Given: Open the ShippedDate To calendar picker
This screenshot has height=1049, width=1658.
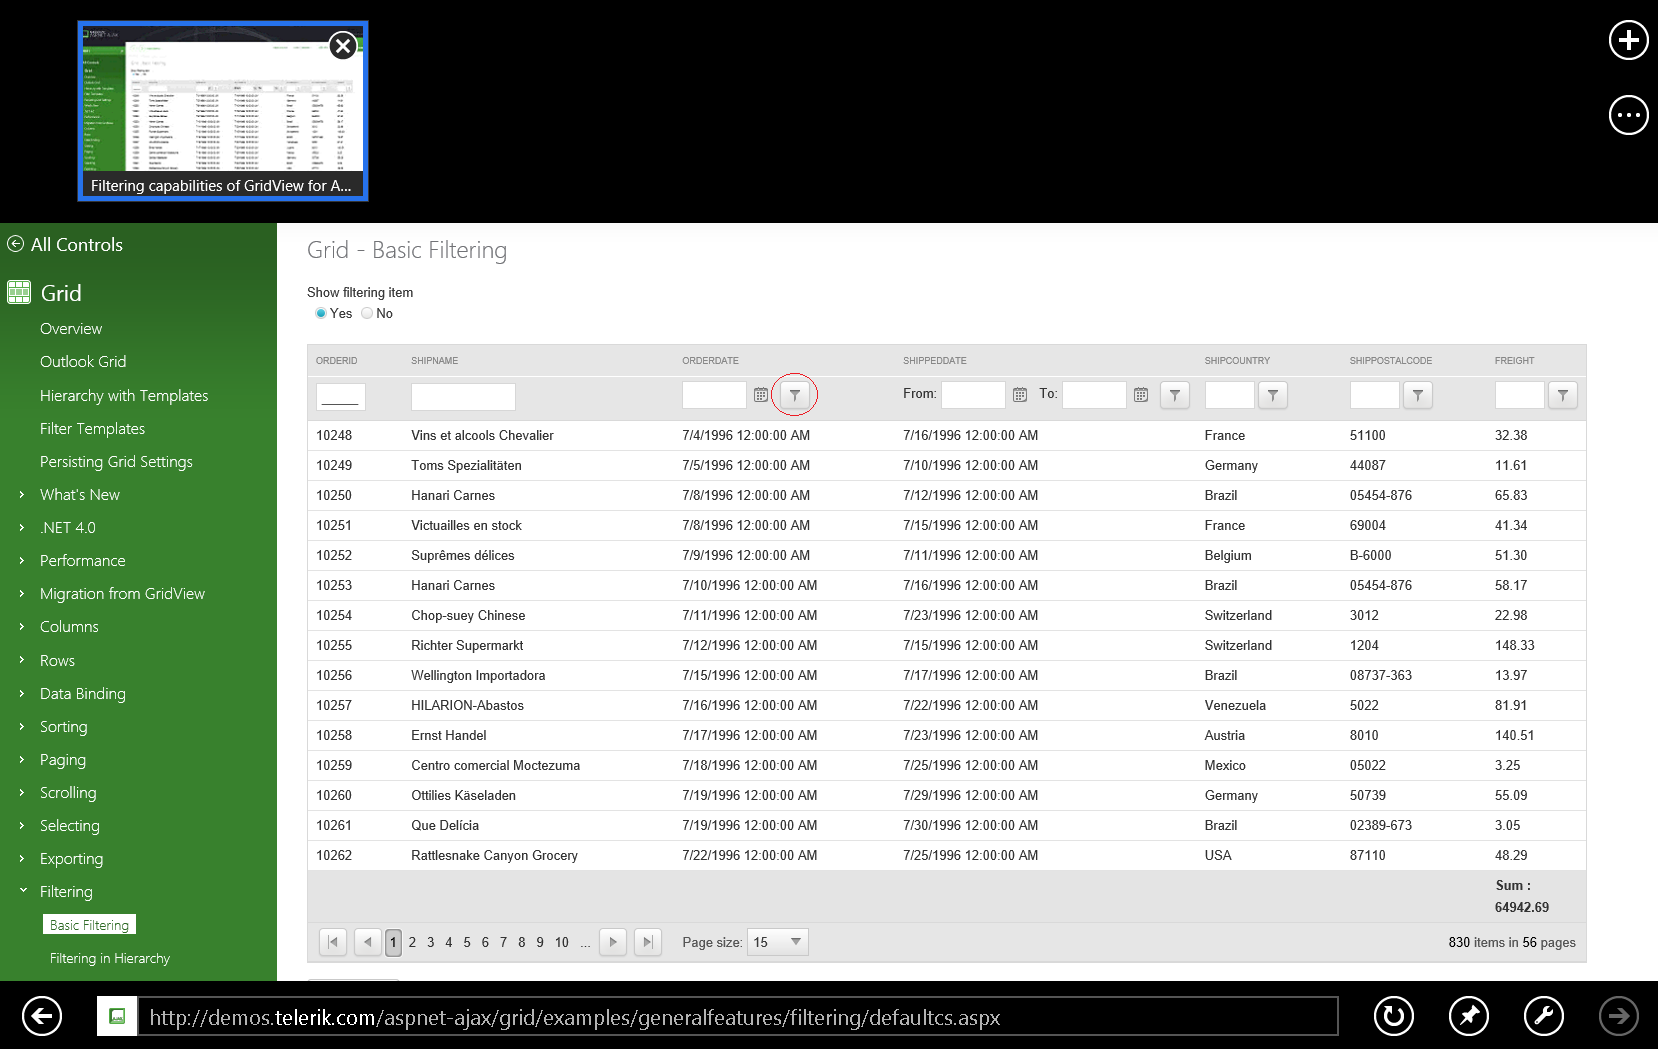Looking at the screenshot, I should (1141, 395).
